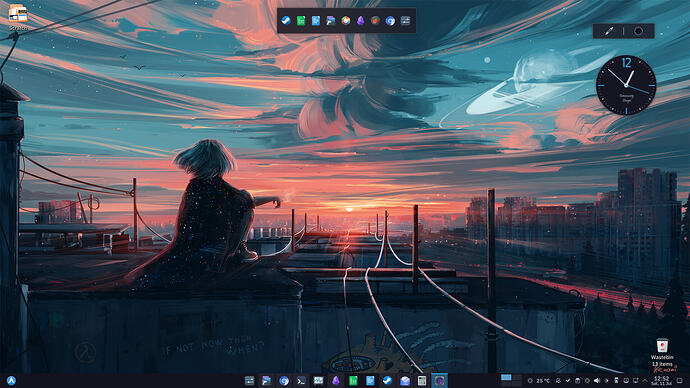690x388 pixels.
Task: Click the circle icon in top-right widget
Action: 638,31
